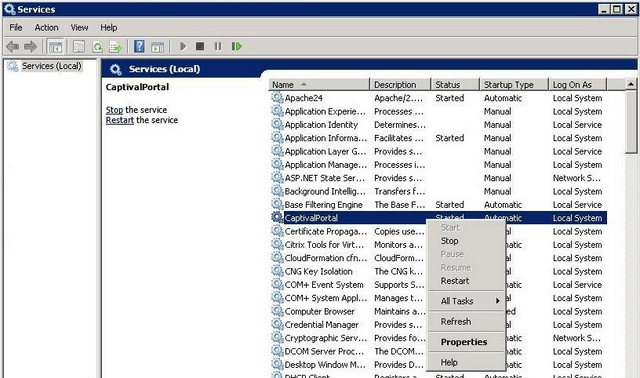Select Services (Local) in the console tree
This screenshot has height=378, width=640.
coord(51,66)
